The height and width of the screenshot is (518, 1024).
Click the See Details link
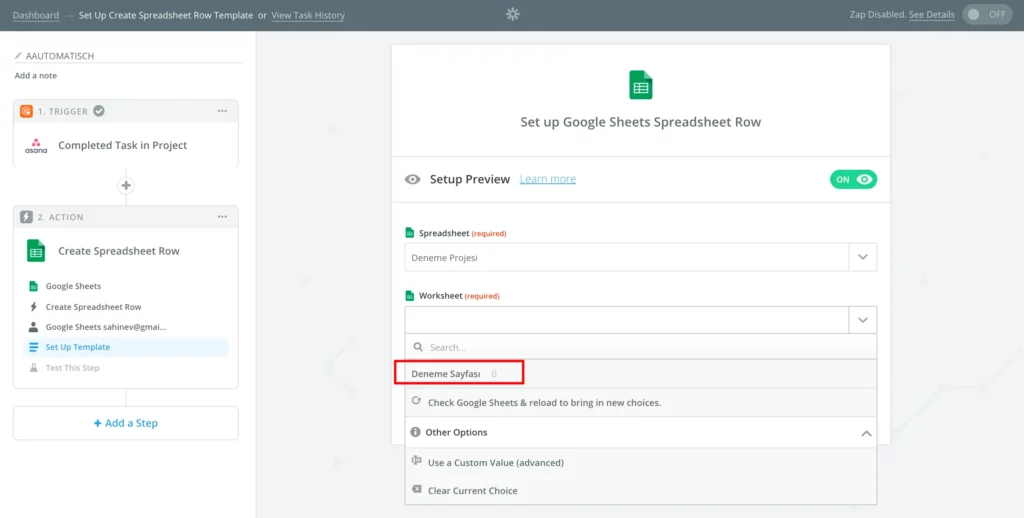point(932,14)
